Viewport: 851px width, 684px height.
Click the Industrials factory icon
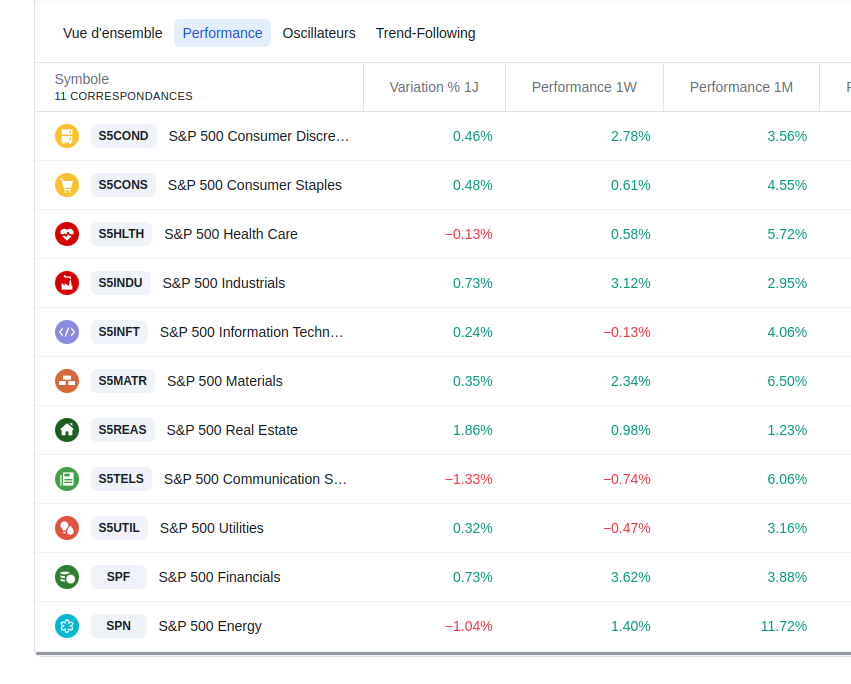point(67,283)
